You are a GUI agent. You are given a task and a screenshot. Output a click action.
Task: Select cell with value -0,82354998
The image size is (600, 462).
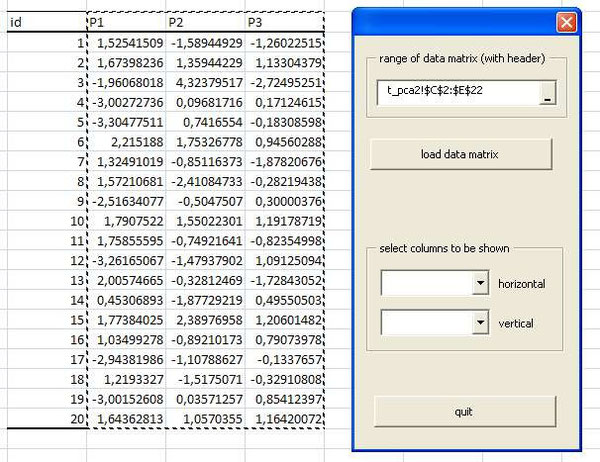285,241
